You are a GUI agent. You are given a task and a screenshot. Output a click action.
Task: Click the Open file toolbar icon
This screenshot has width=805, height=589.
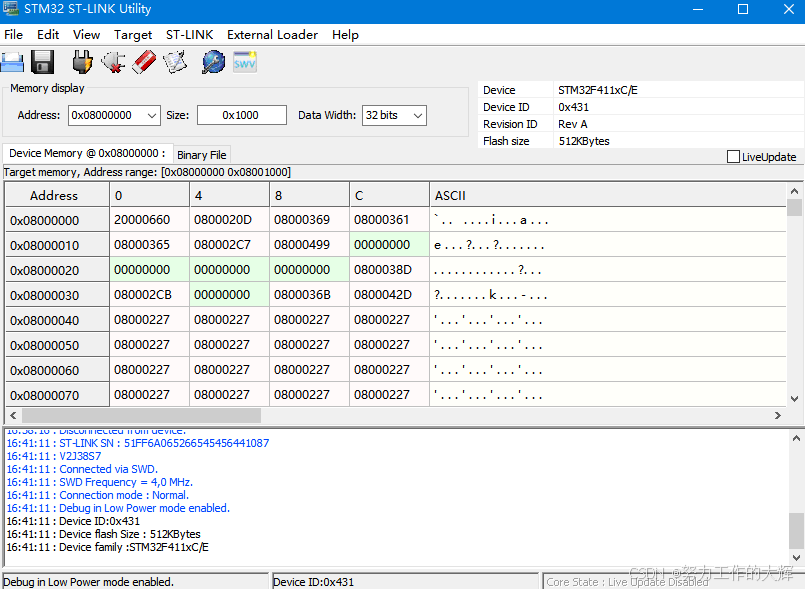(x=12, y=62)
